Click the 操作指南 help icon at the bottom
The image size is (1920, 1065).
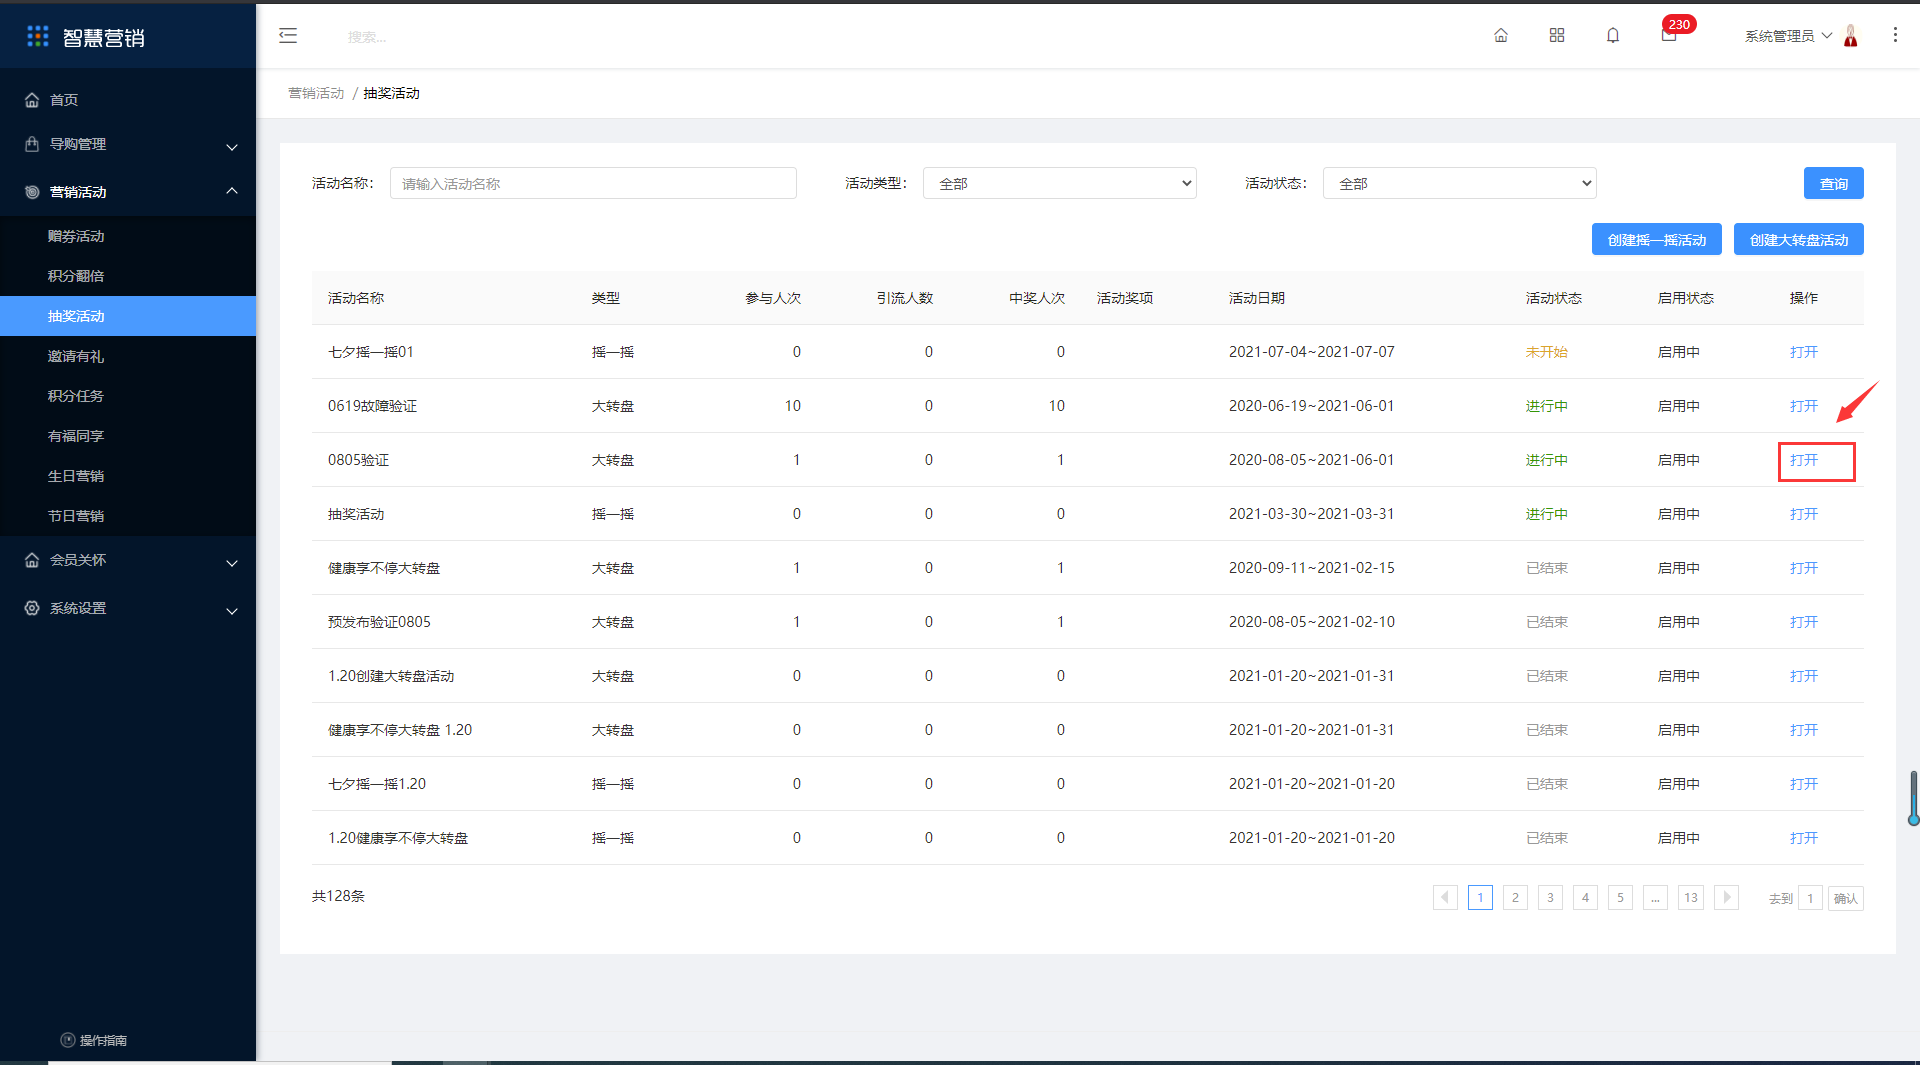click(x=68, y=1040)
